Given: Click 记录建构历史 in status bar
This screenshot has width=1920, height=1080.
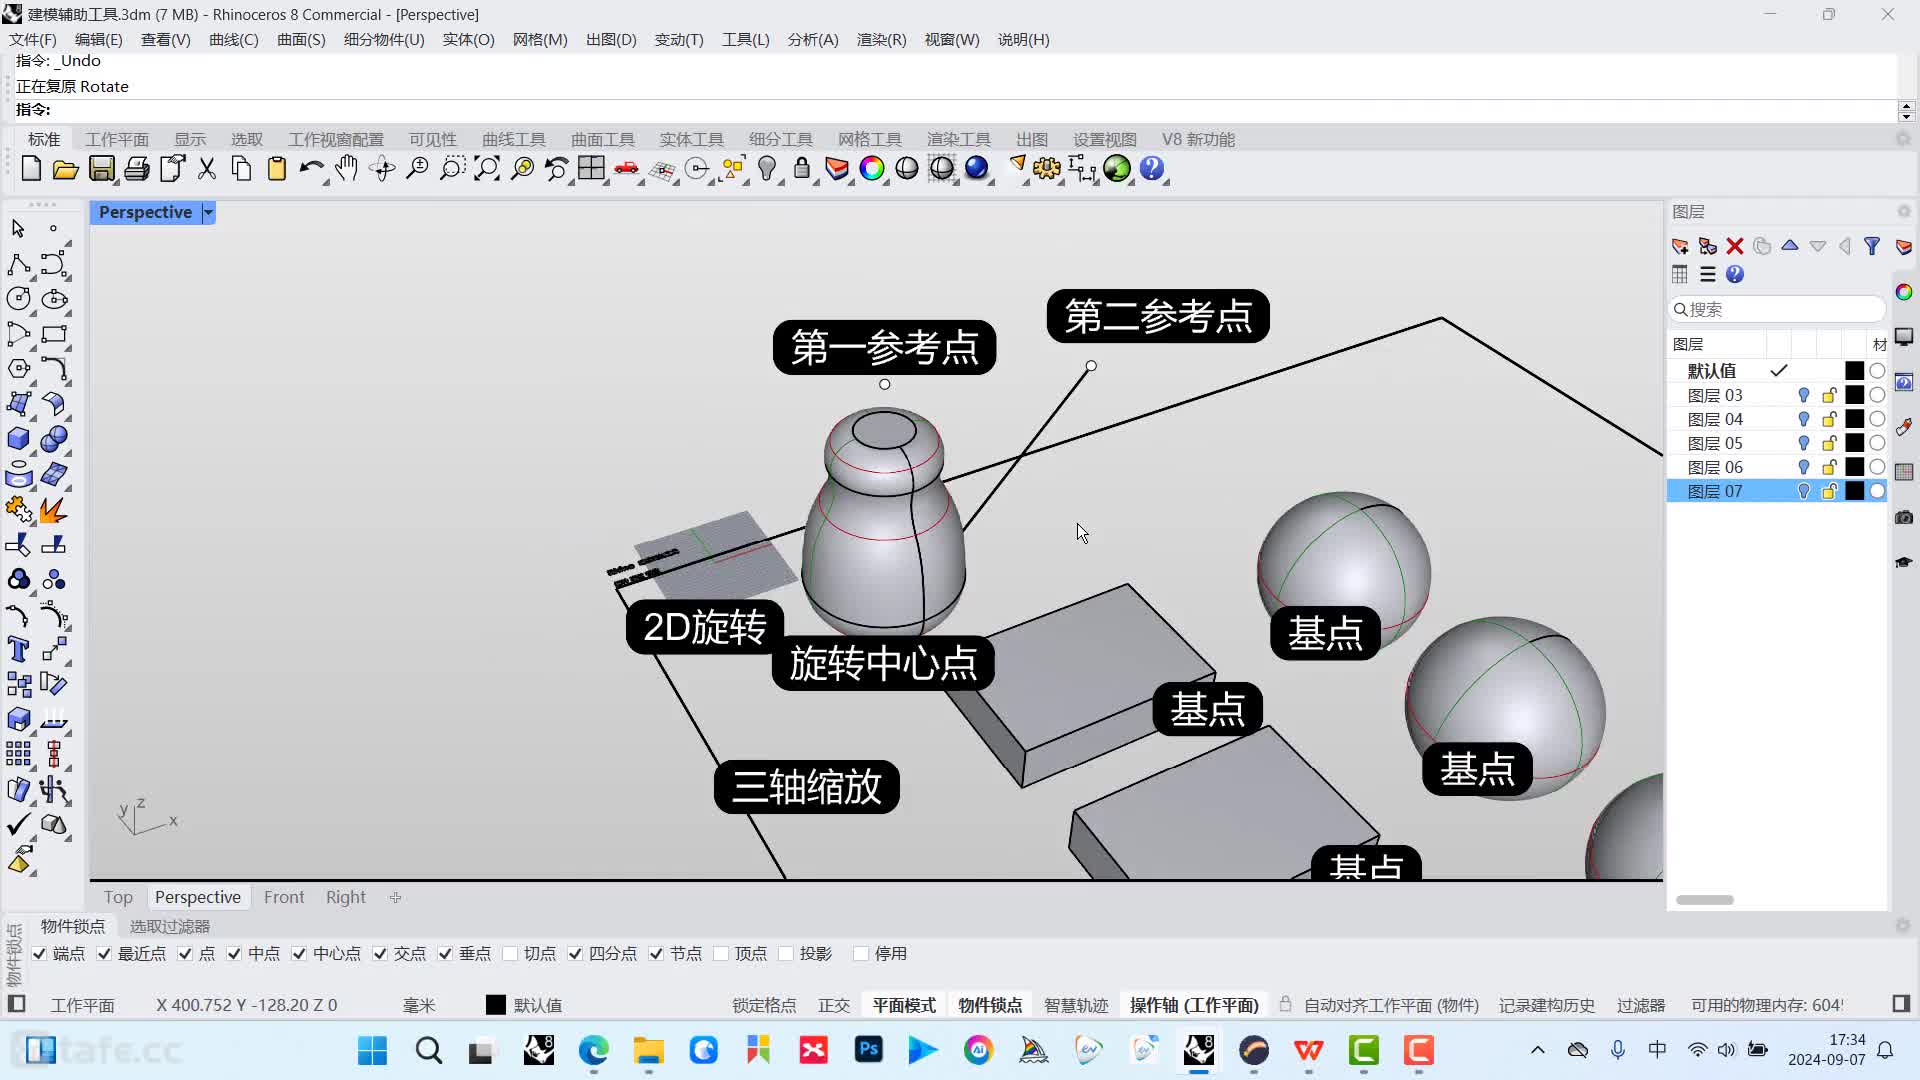Looking at the screenshot, I should (1547, 1005).
